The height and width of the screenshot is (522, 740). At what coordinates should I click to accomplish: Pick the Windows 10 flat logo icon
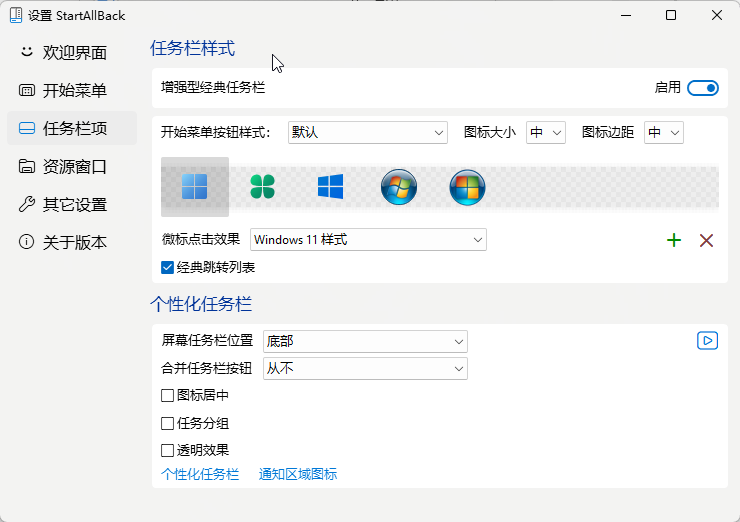(x=330, y=187)
